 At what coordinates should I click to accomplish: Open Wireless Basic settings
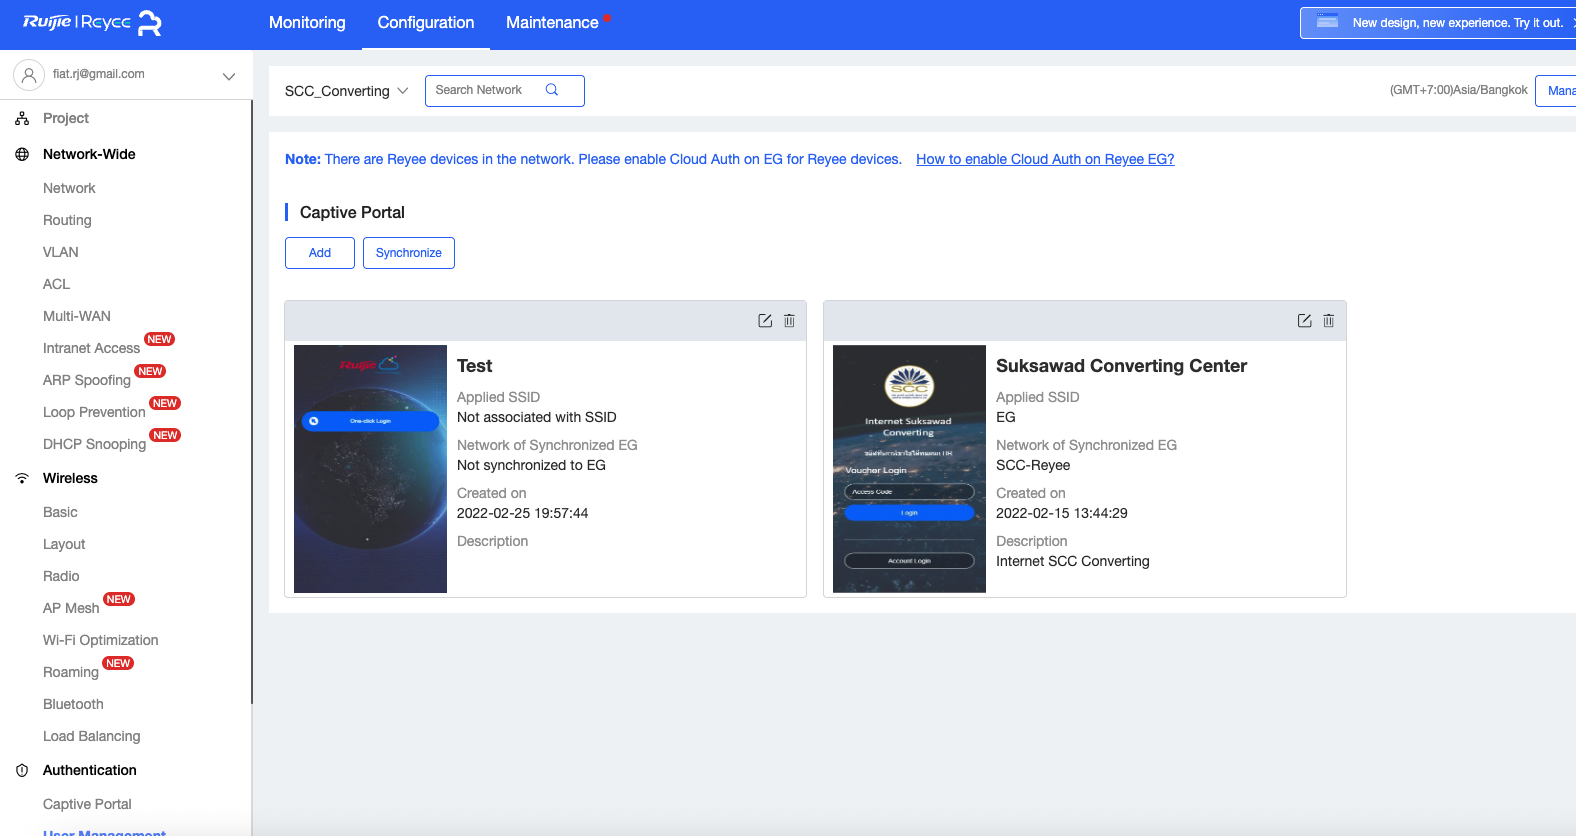(60, 512)
